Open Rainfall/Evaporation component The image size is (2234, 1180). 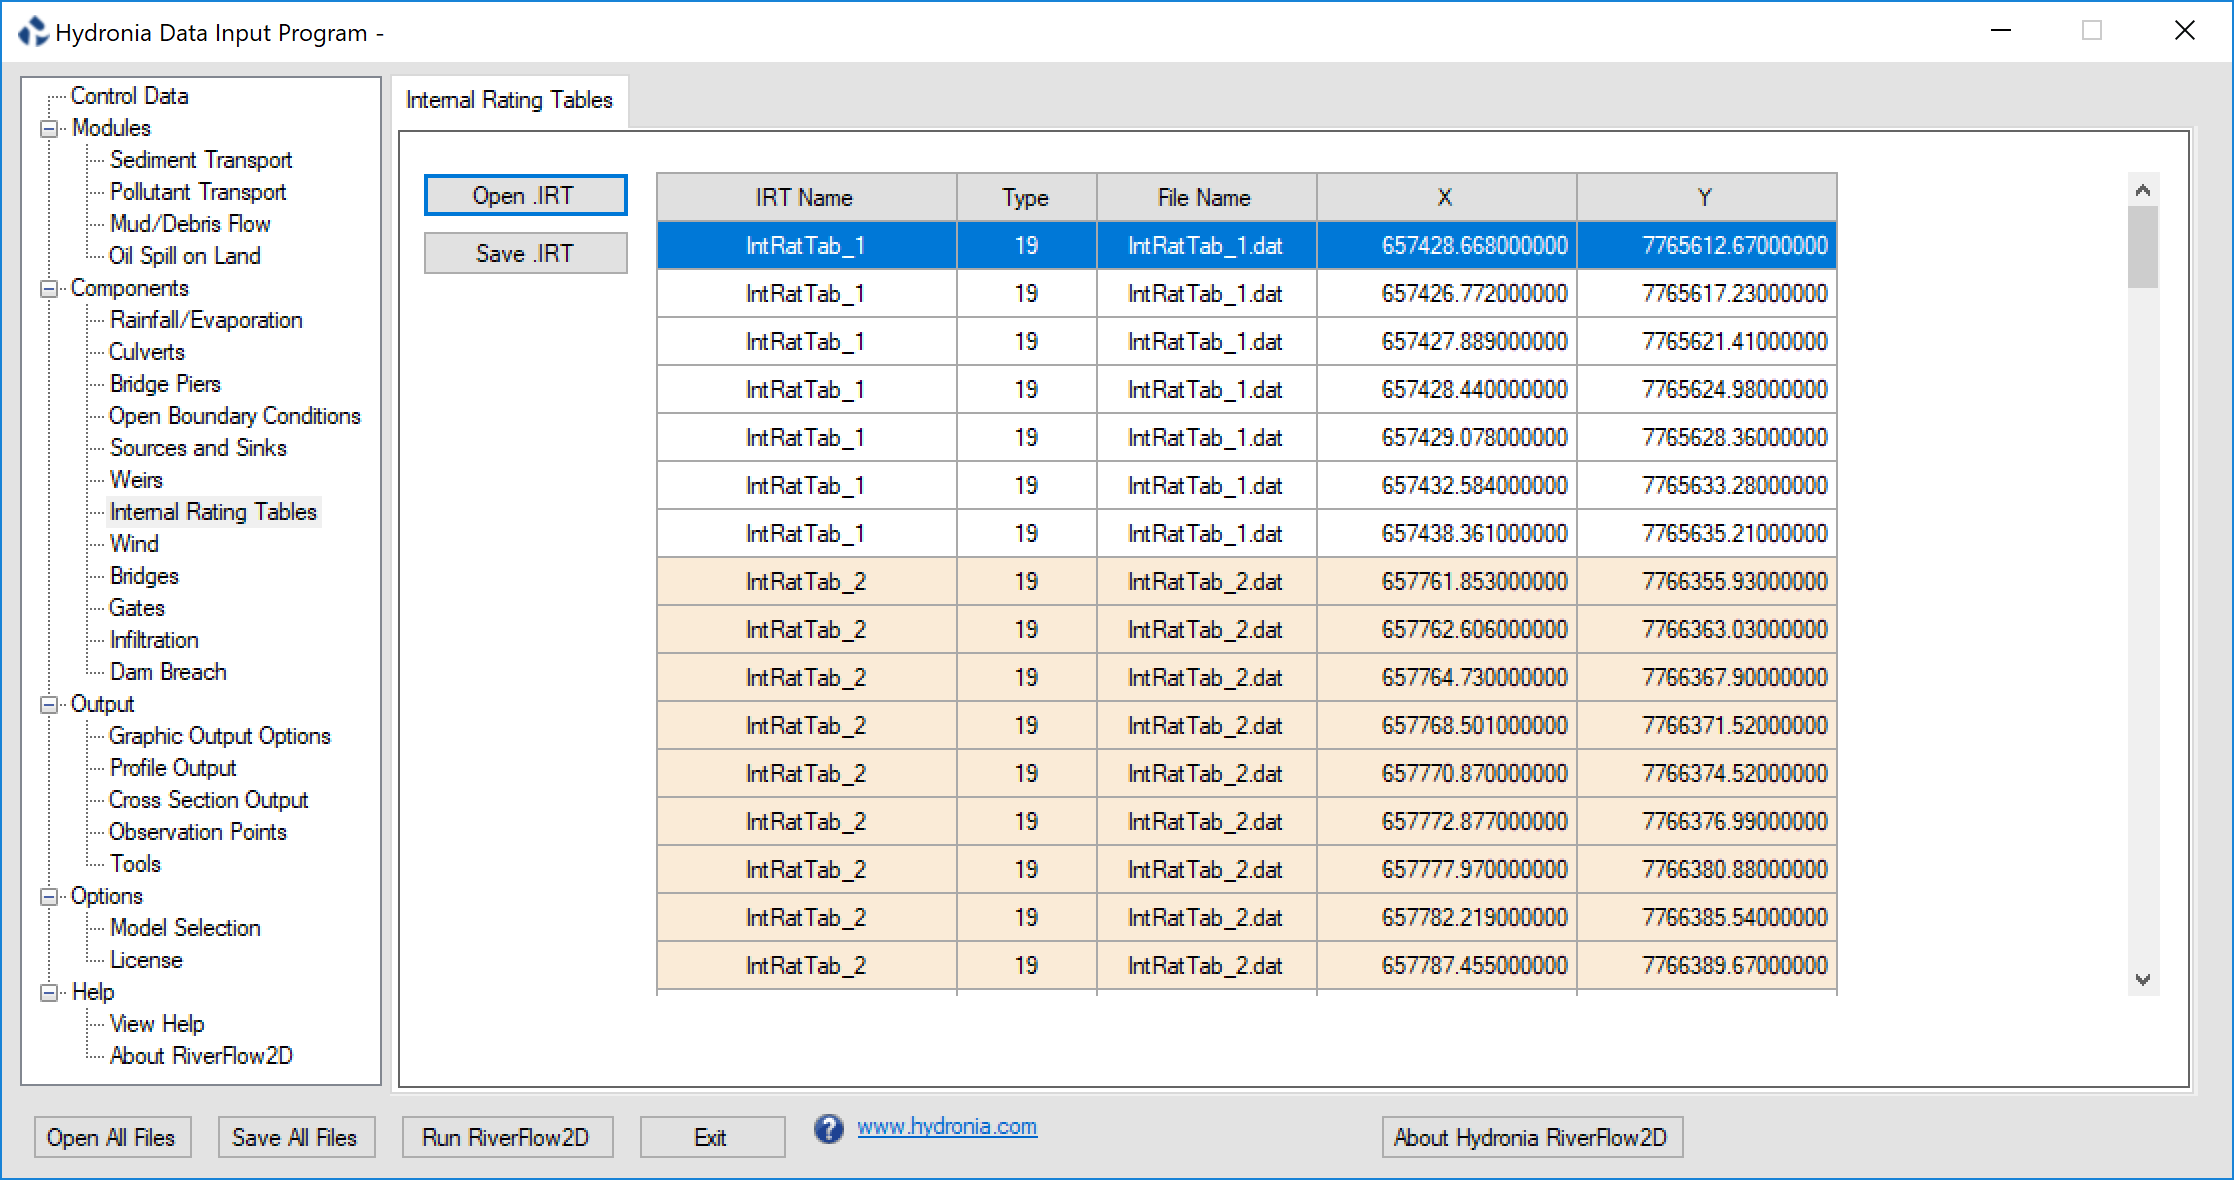[206, 320]
